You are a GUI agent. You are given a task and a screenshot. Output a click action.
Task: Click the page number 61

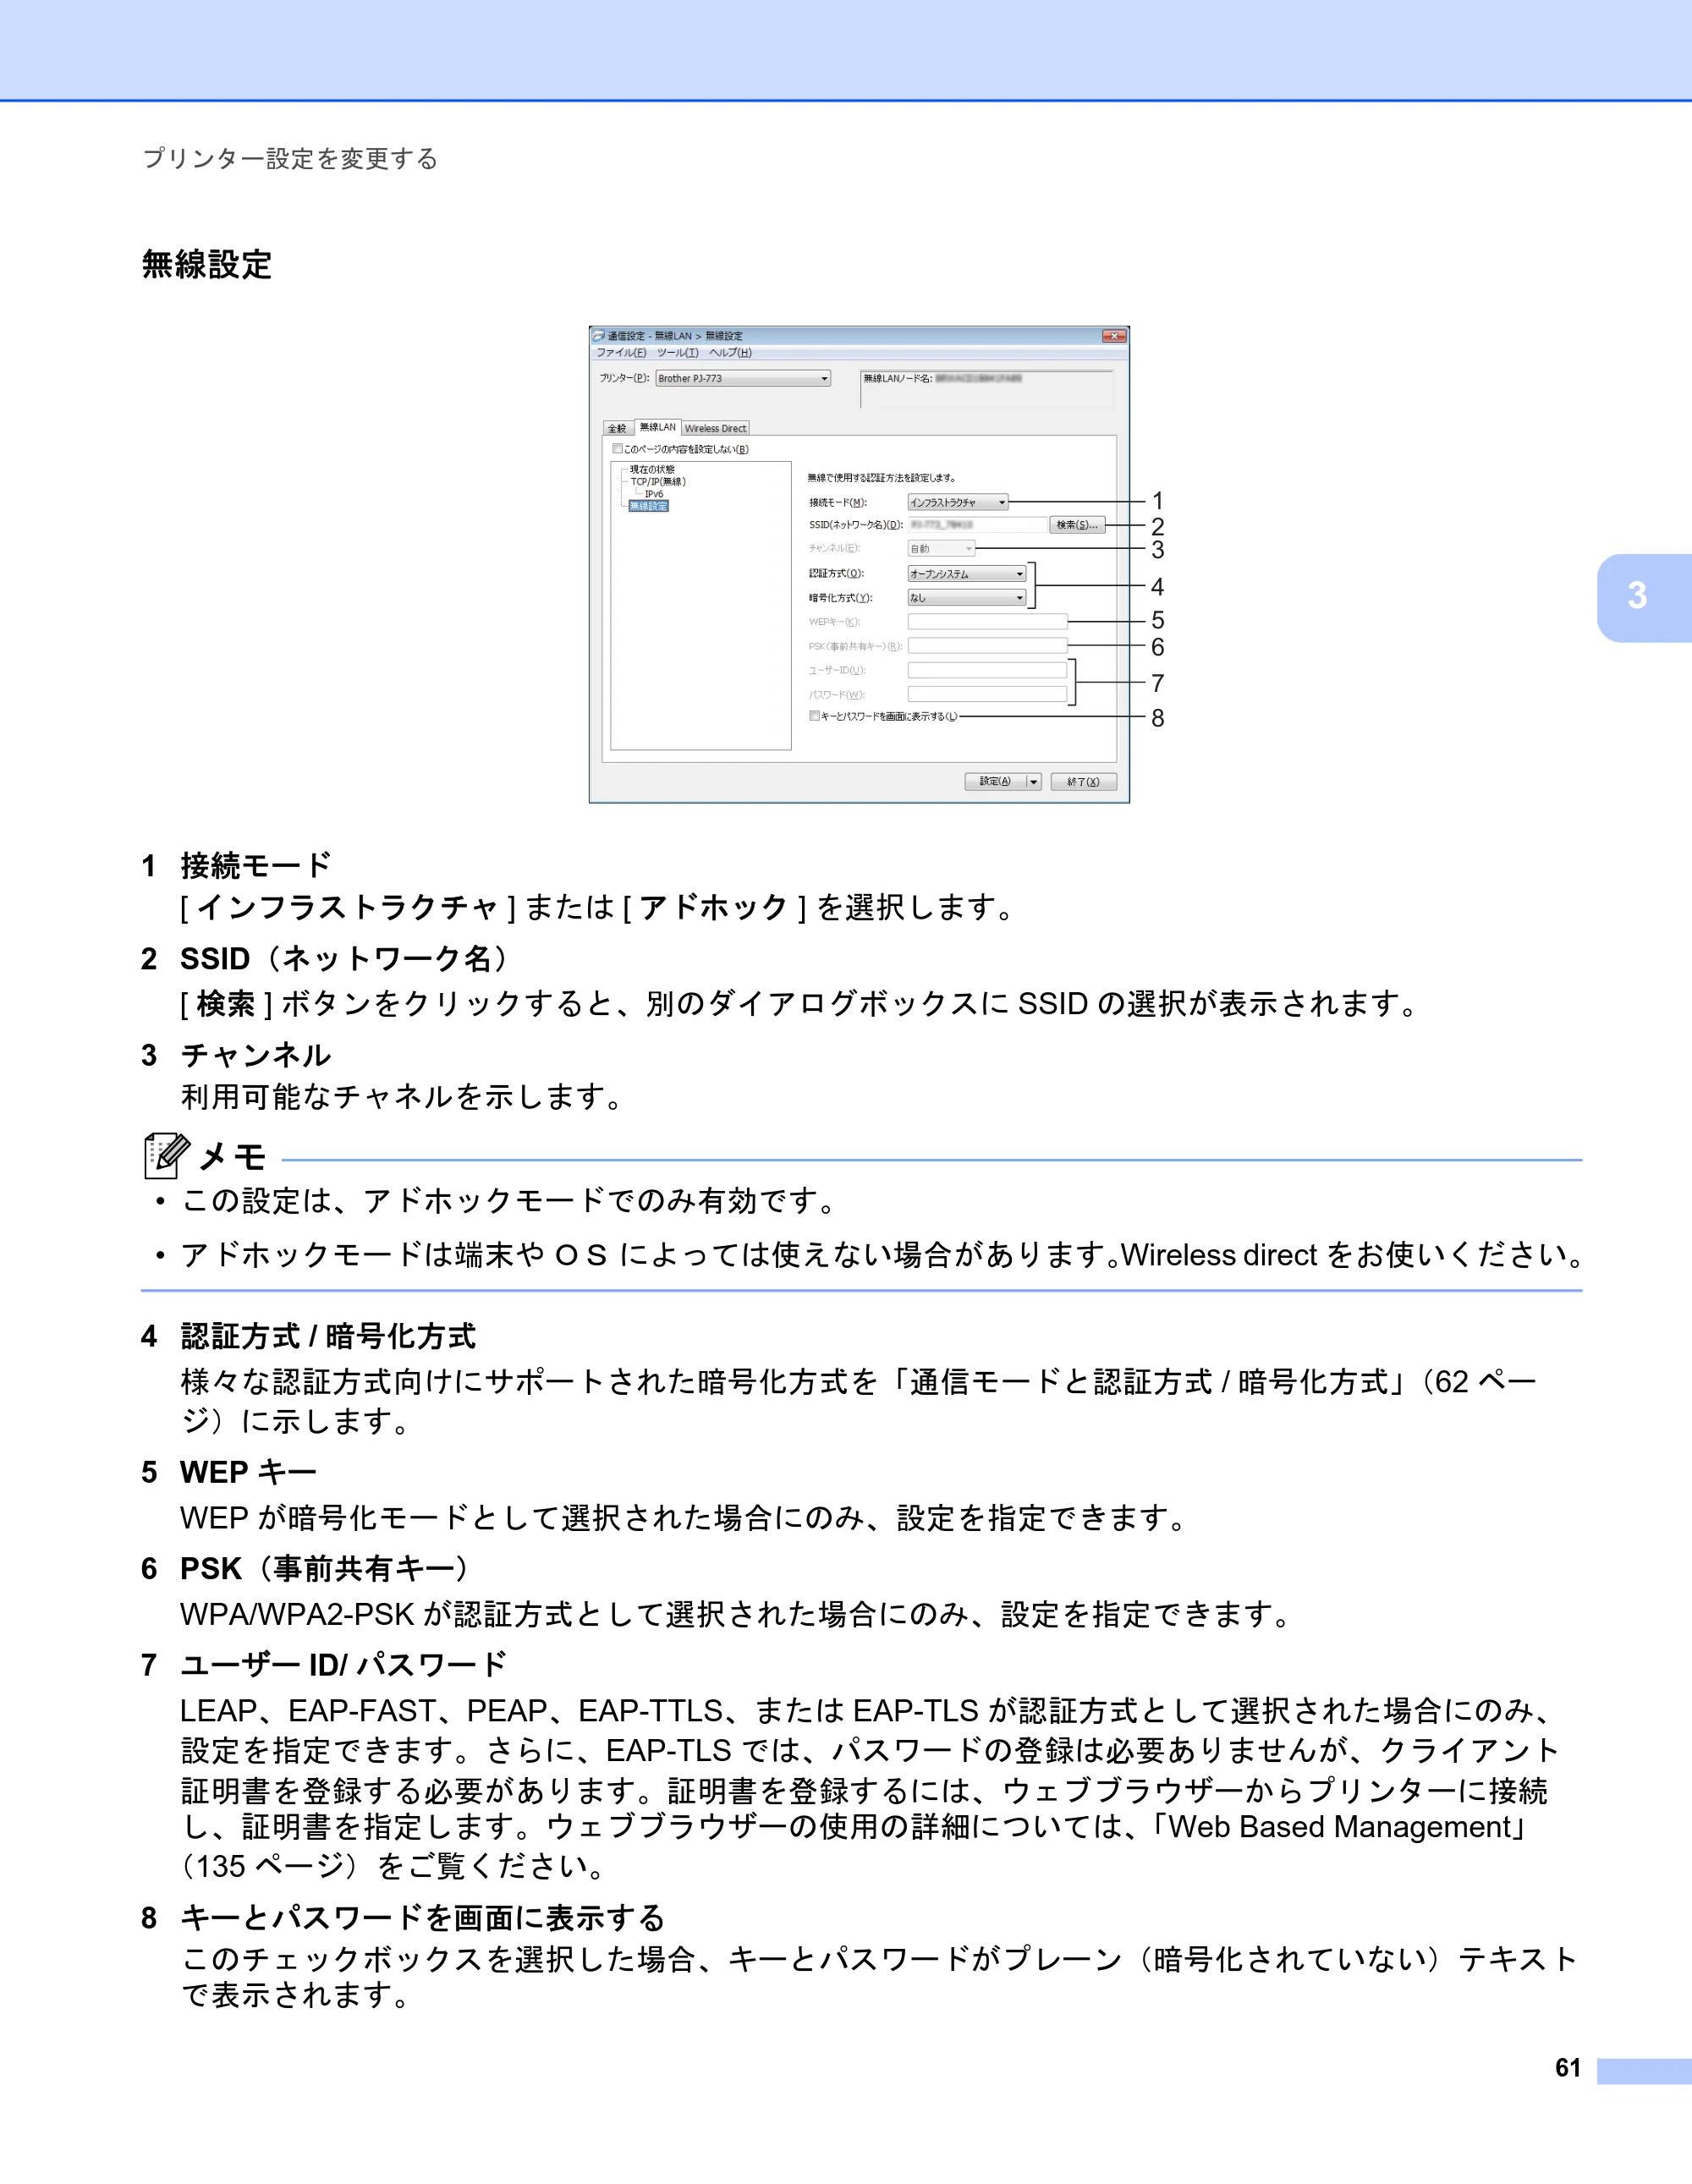(1568, 2068)
